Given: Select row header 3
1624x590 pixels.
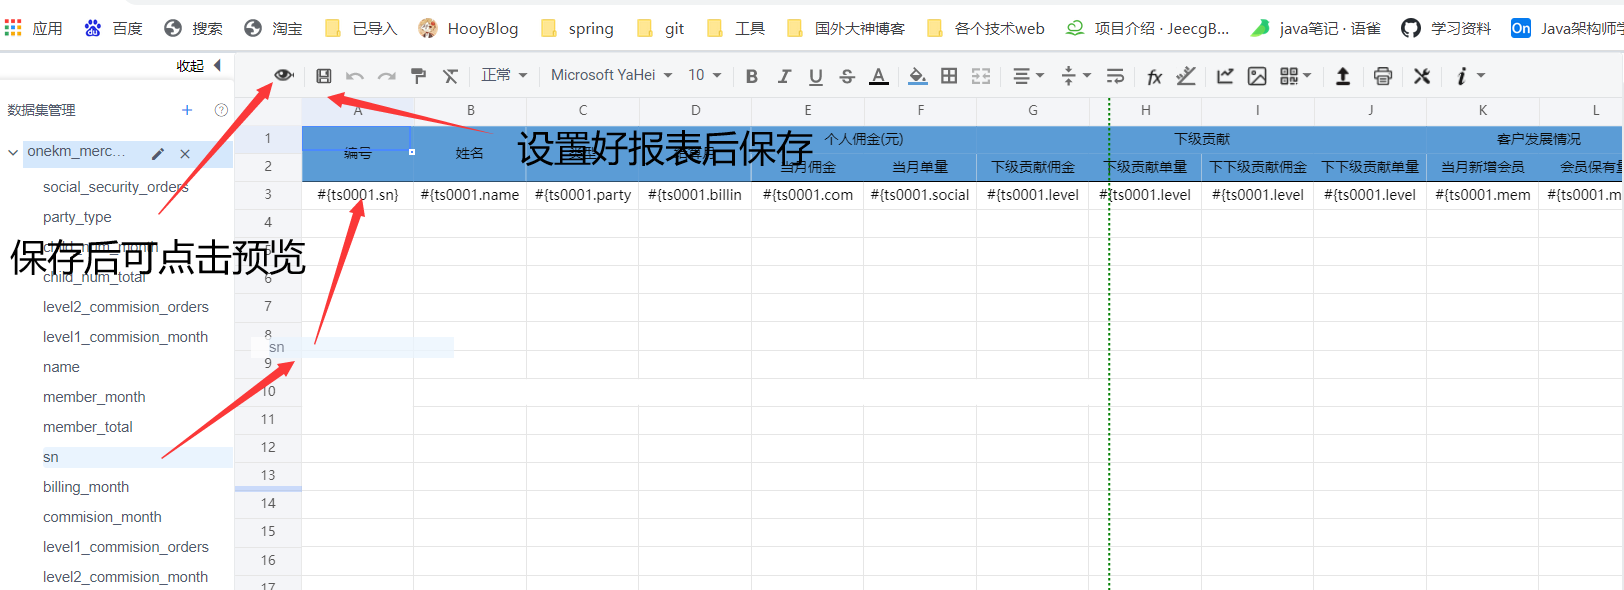Looking at the screenshot, I should point(268,194).
